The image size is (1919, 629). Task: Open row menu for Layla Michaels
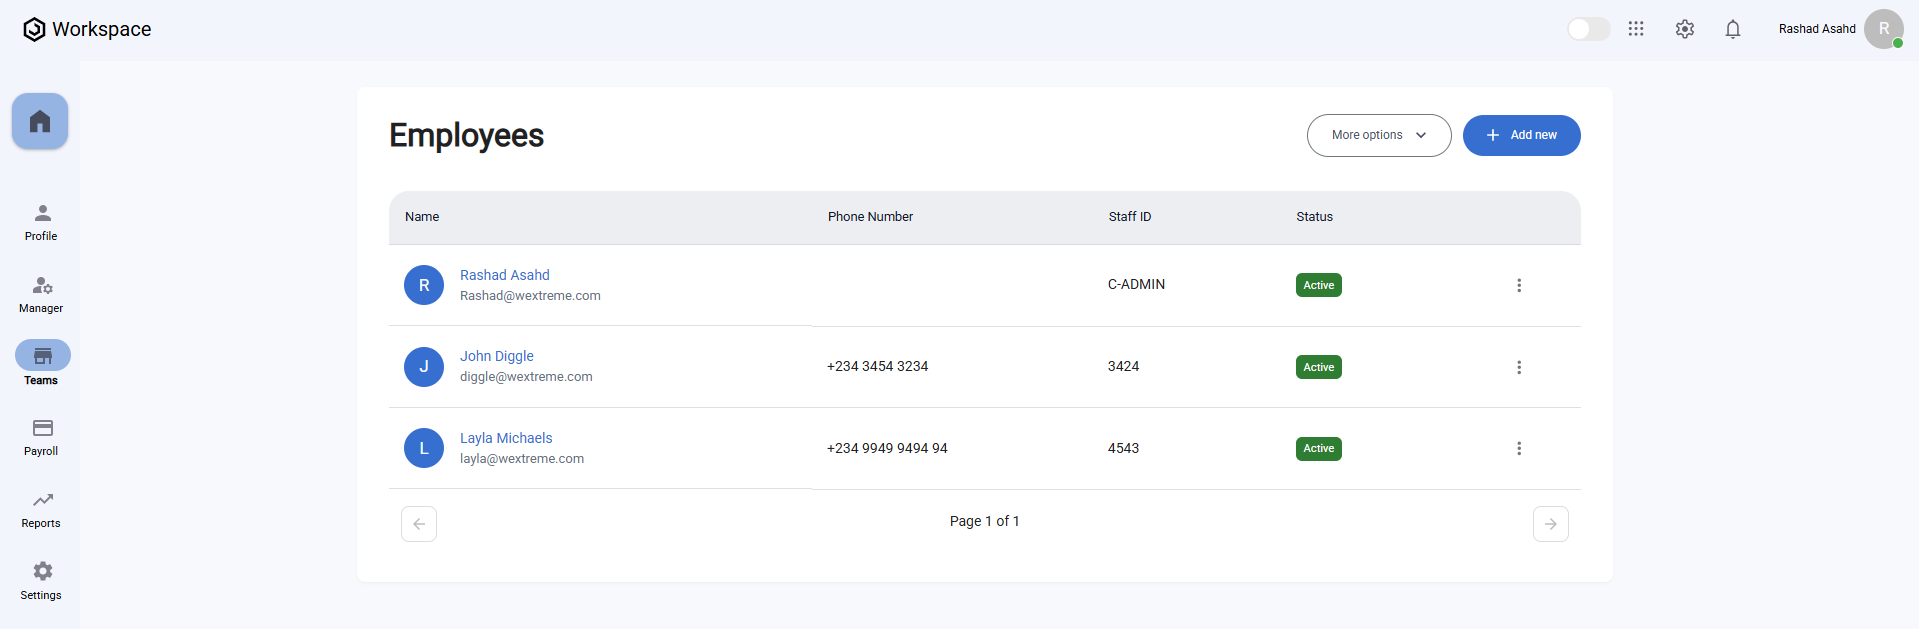[x=1519, y=449]
